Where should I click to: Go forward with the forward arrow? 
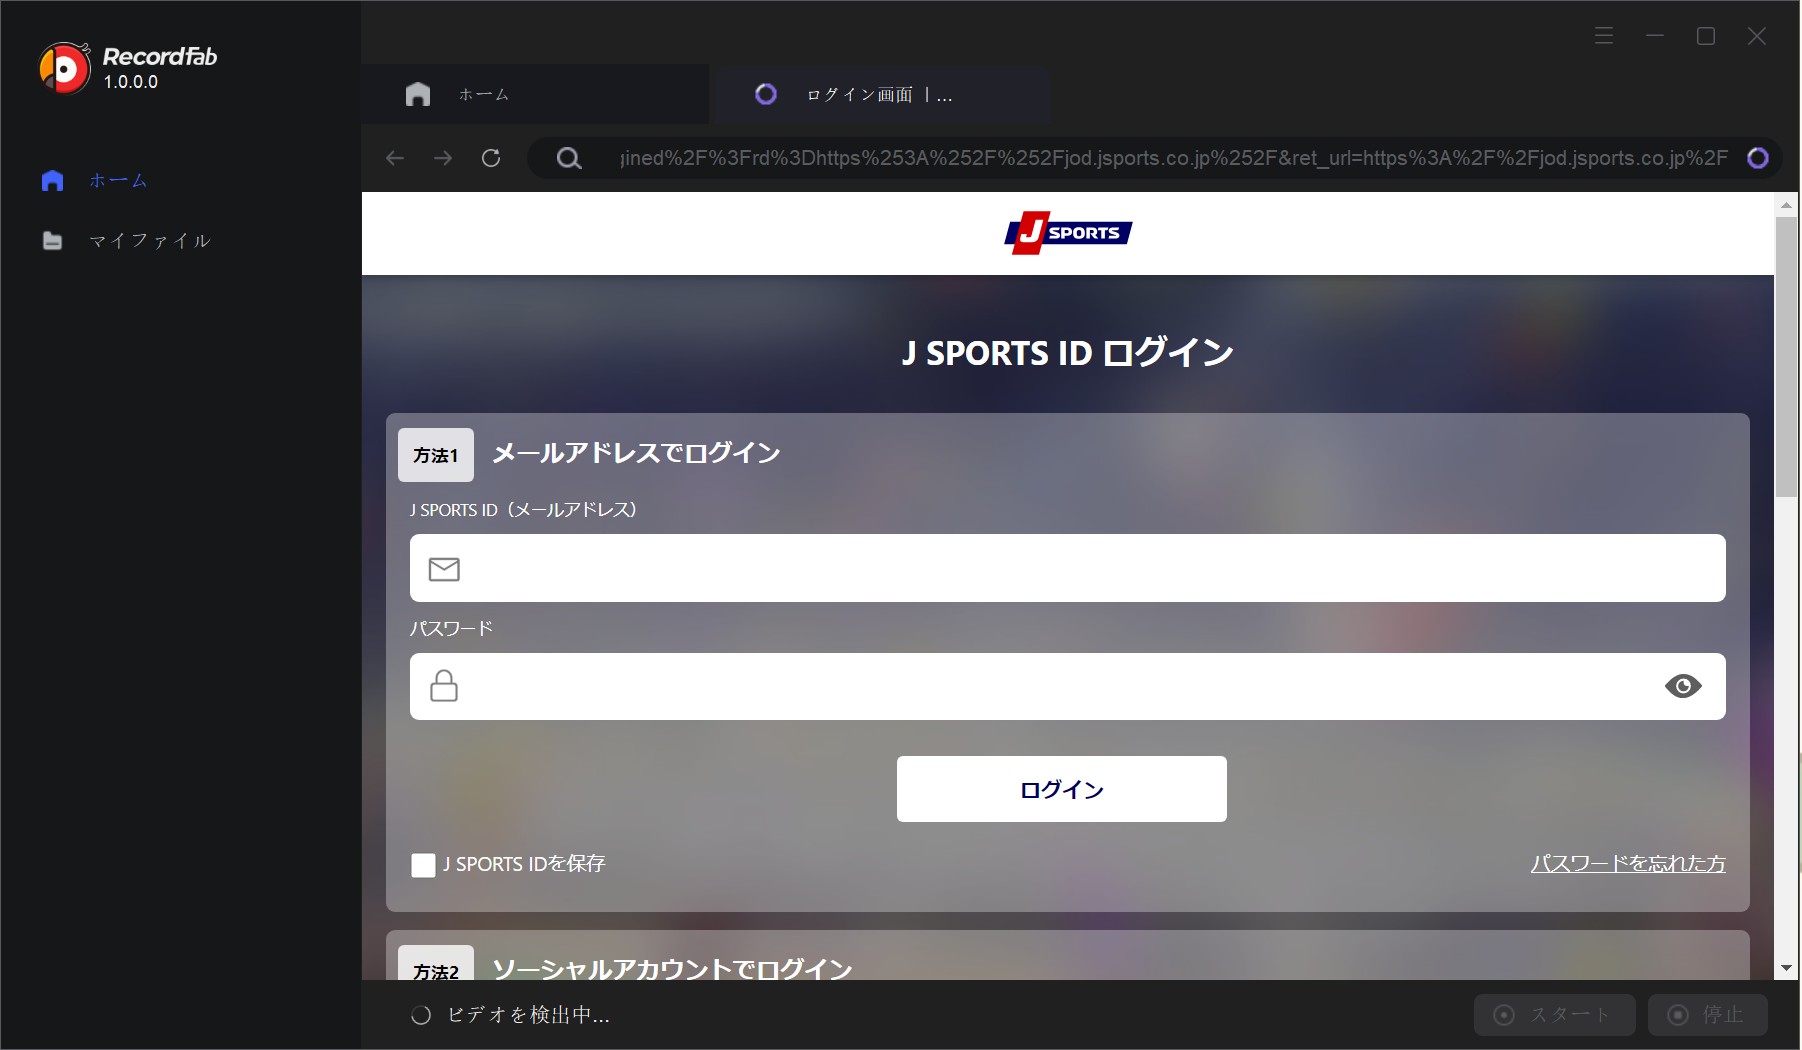click(443, 158)
